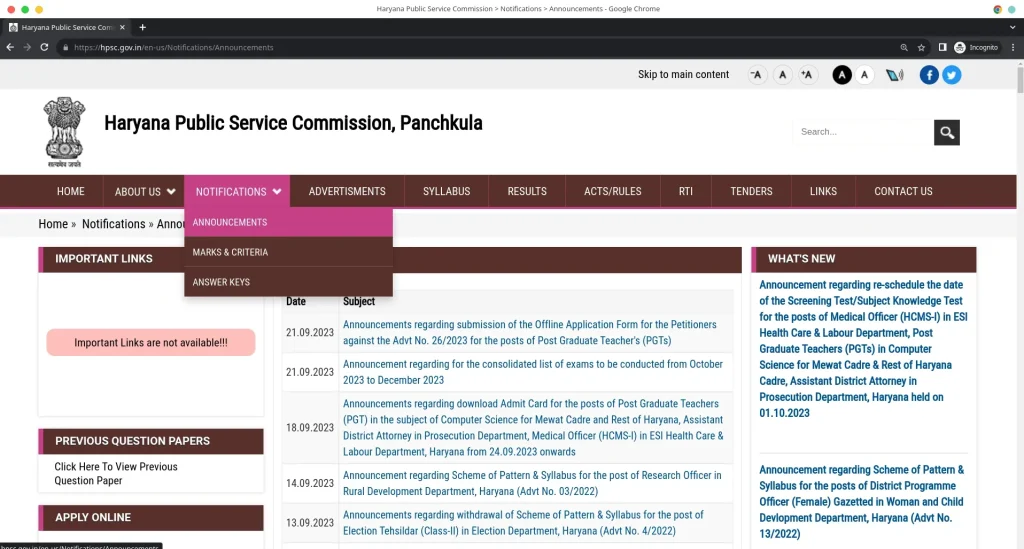The width and height of the screenshot is (1024, 549).
Task: Click Notifications in the breadcrumb
Action: pos(114,224)
